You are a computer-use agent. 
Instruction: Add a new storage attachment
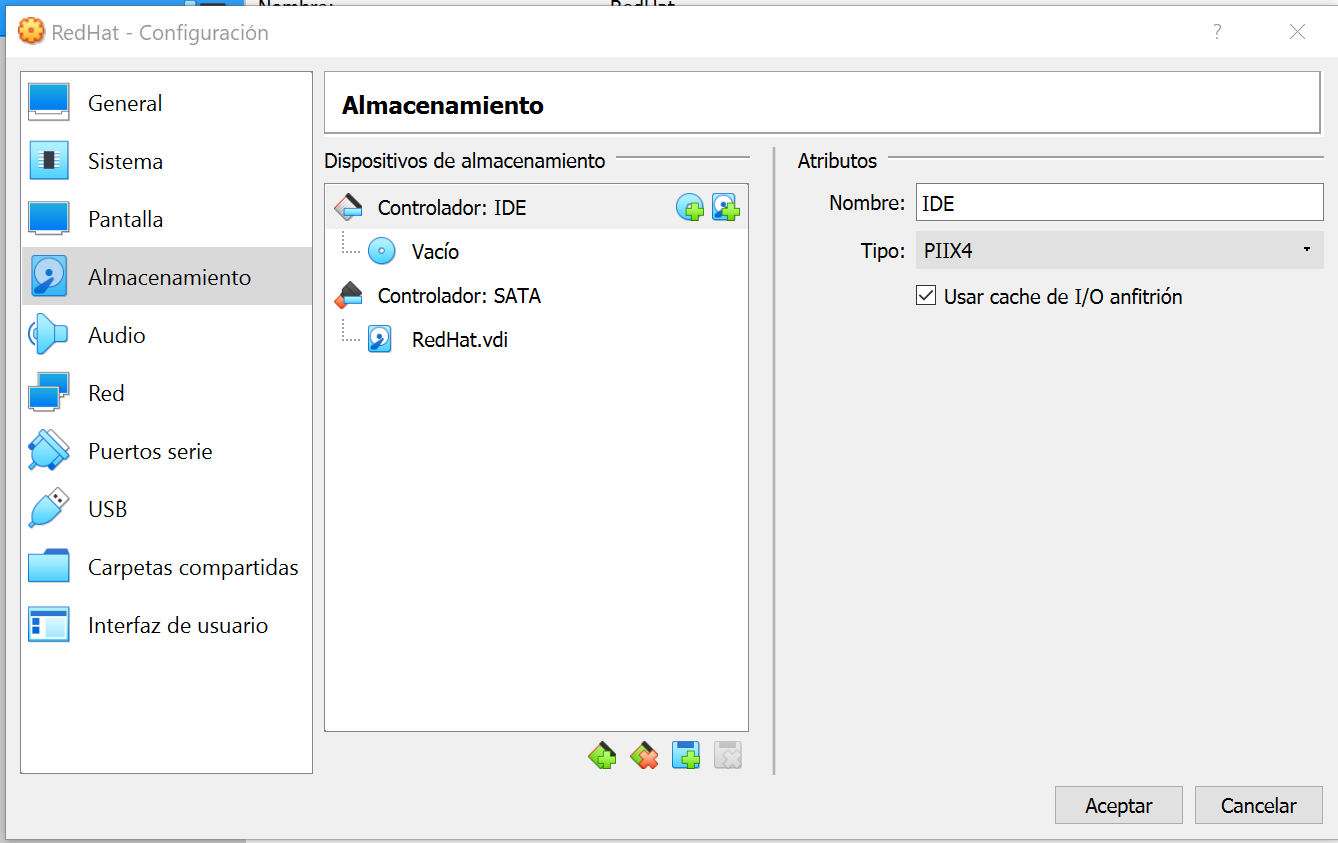[686, 756]
